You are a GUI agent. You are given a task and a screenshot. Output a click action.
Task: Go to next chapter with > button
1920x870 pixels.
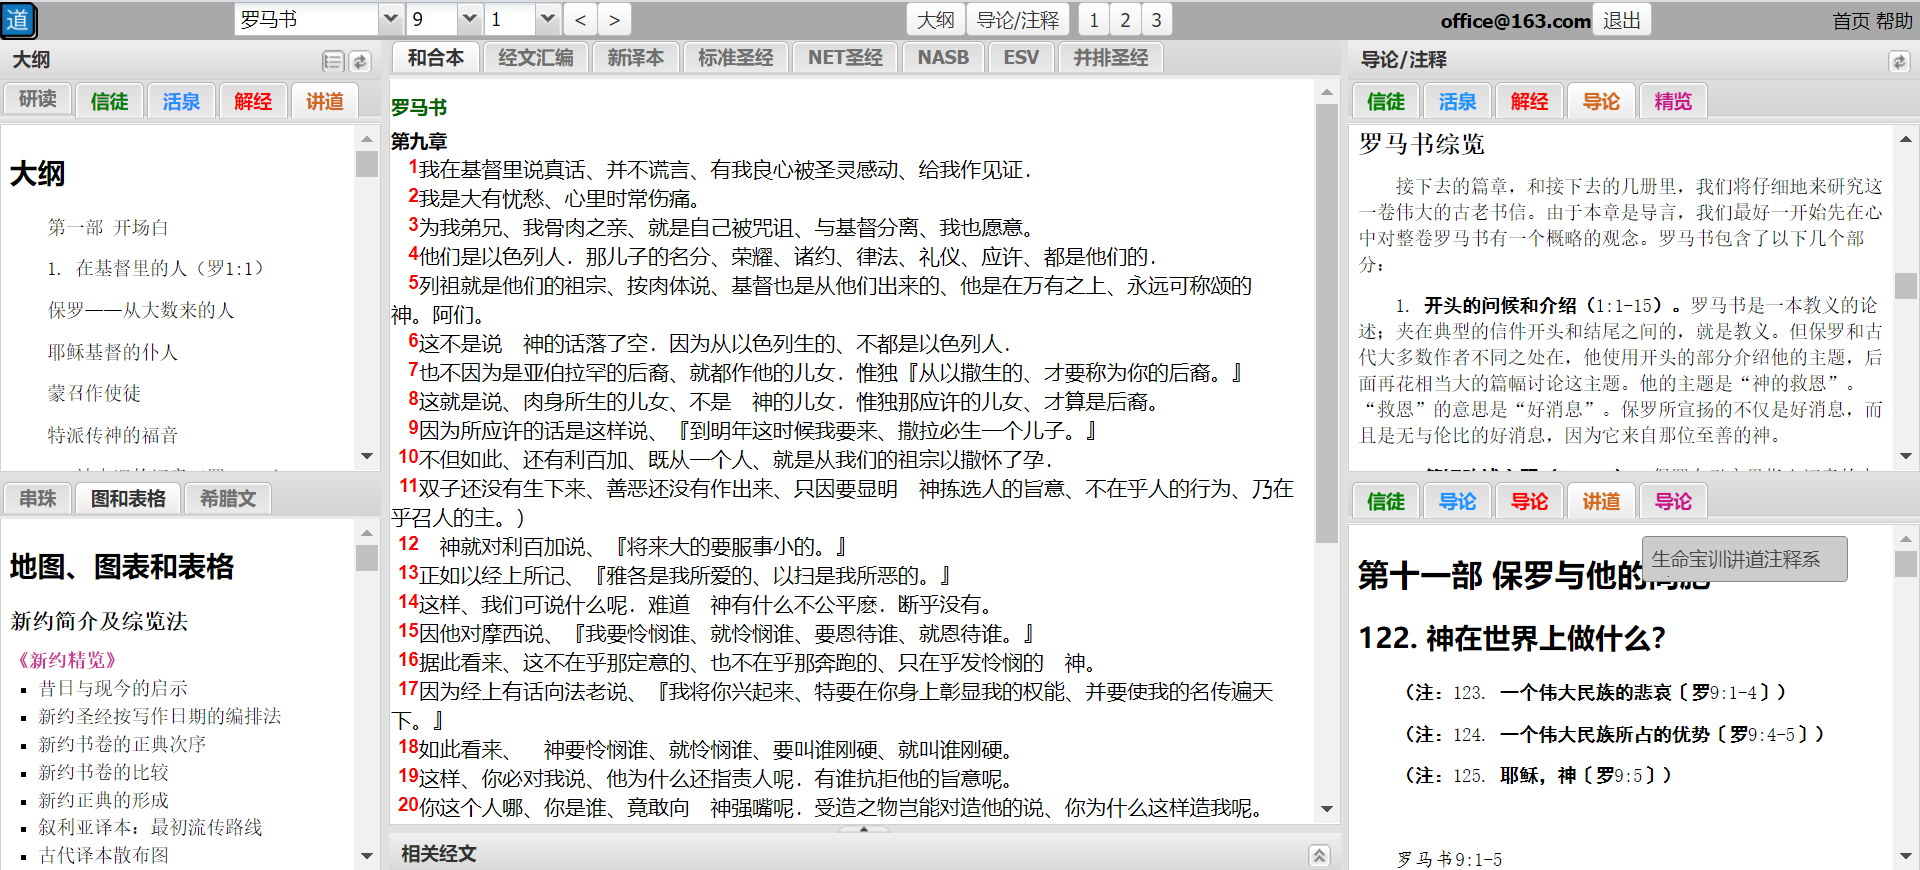(614, 20)
